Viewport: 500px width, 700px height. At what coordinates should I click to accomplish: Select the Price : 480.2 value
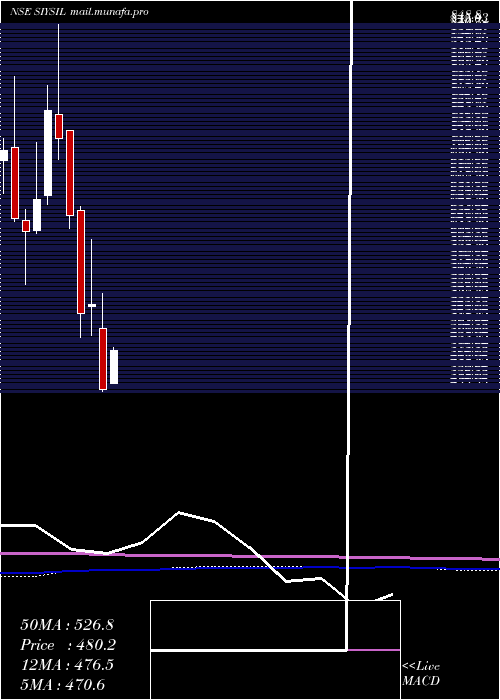tap(68, 645)
